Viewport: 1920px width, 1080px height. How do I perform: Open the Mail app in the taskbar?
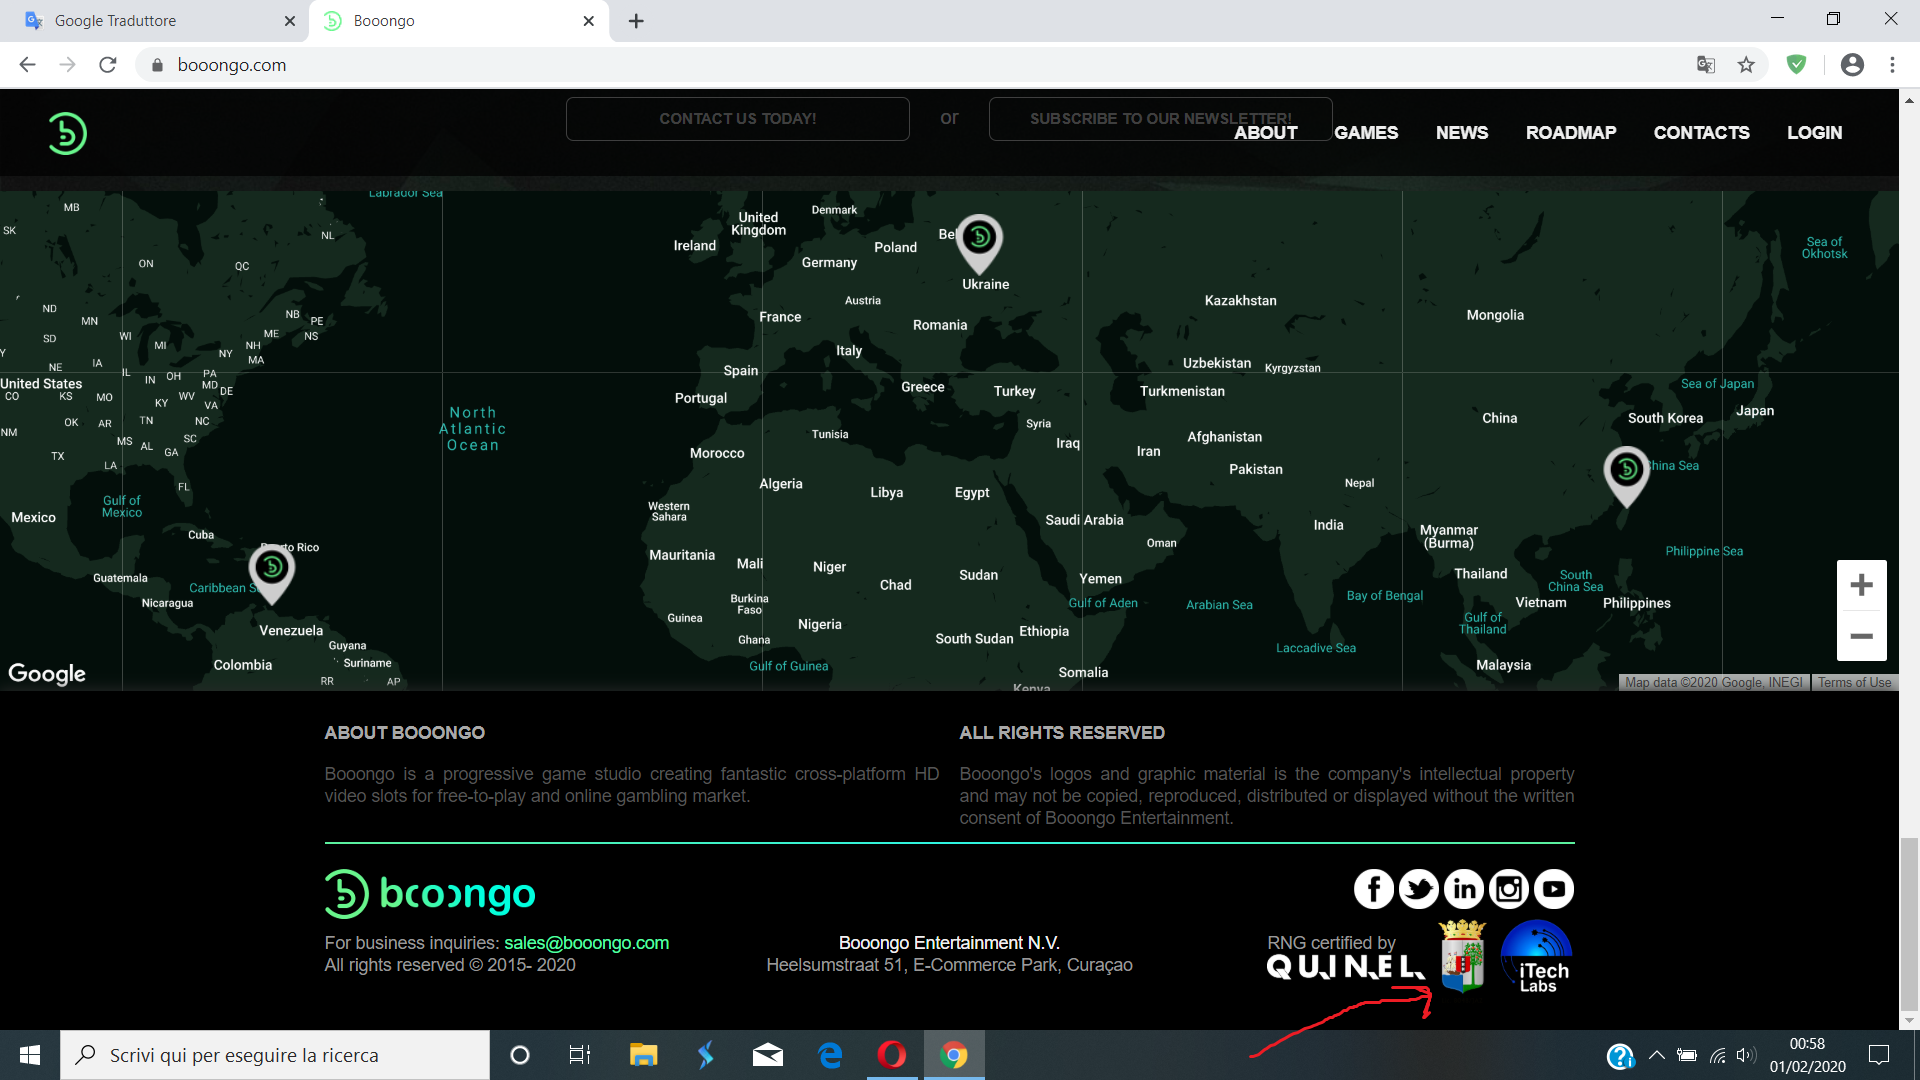click(x=768, y=1055)
